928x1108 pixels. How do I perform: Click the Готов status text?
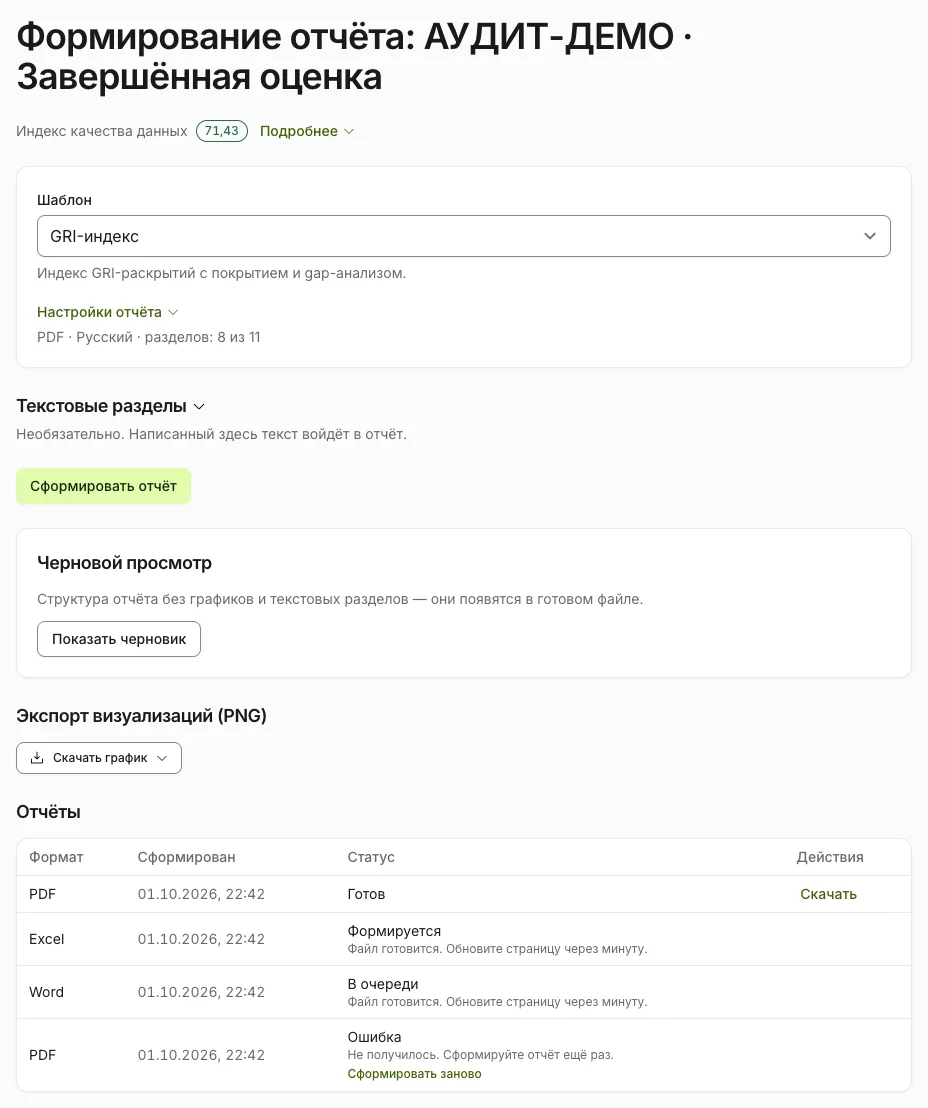coord(366,894)
